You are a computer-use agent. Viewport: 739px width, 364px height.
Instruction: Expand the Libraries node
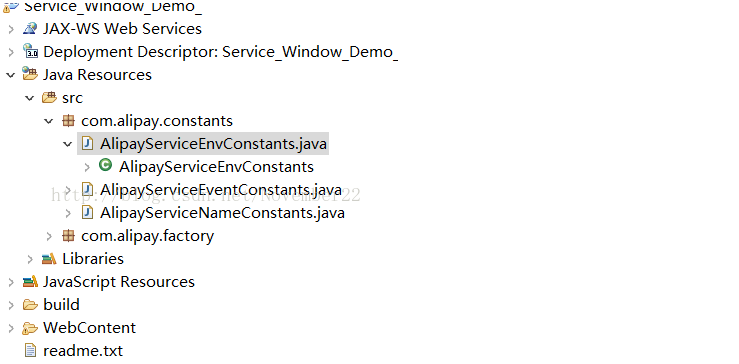(x=30, y=259)
